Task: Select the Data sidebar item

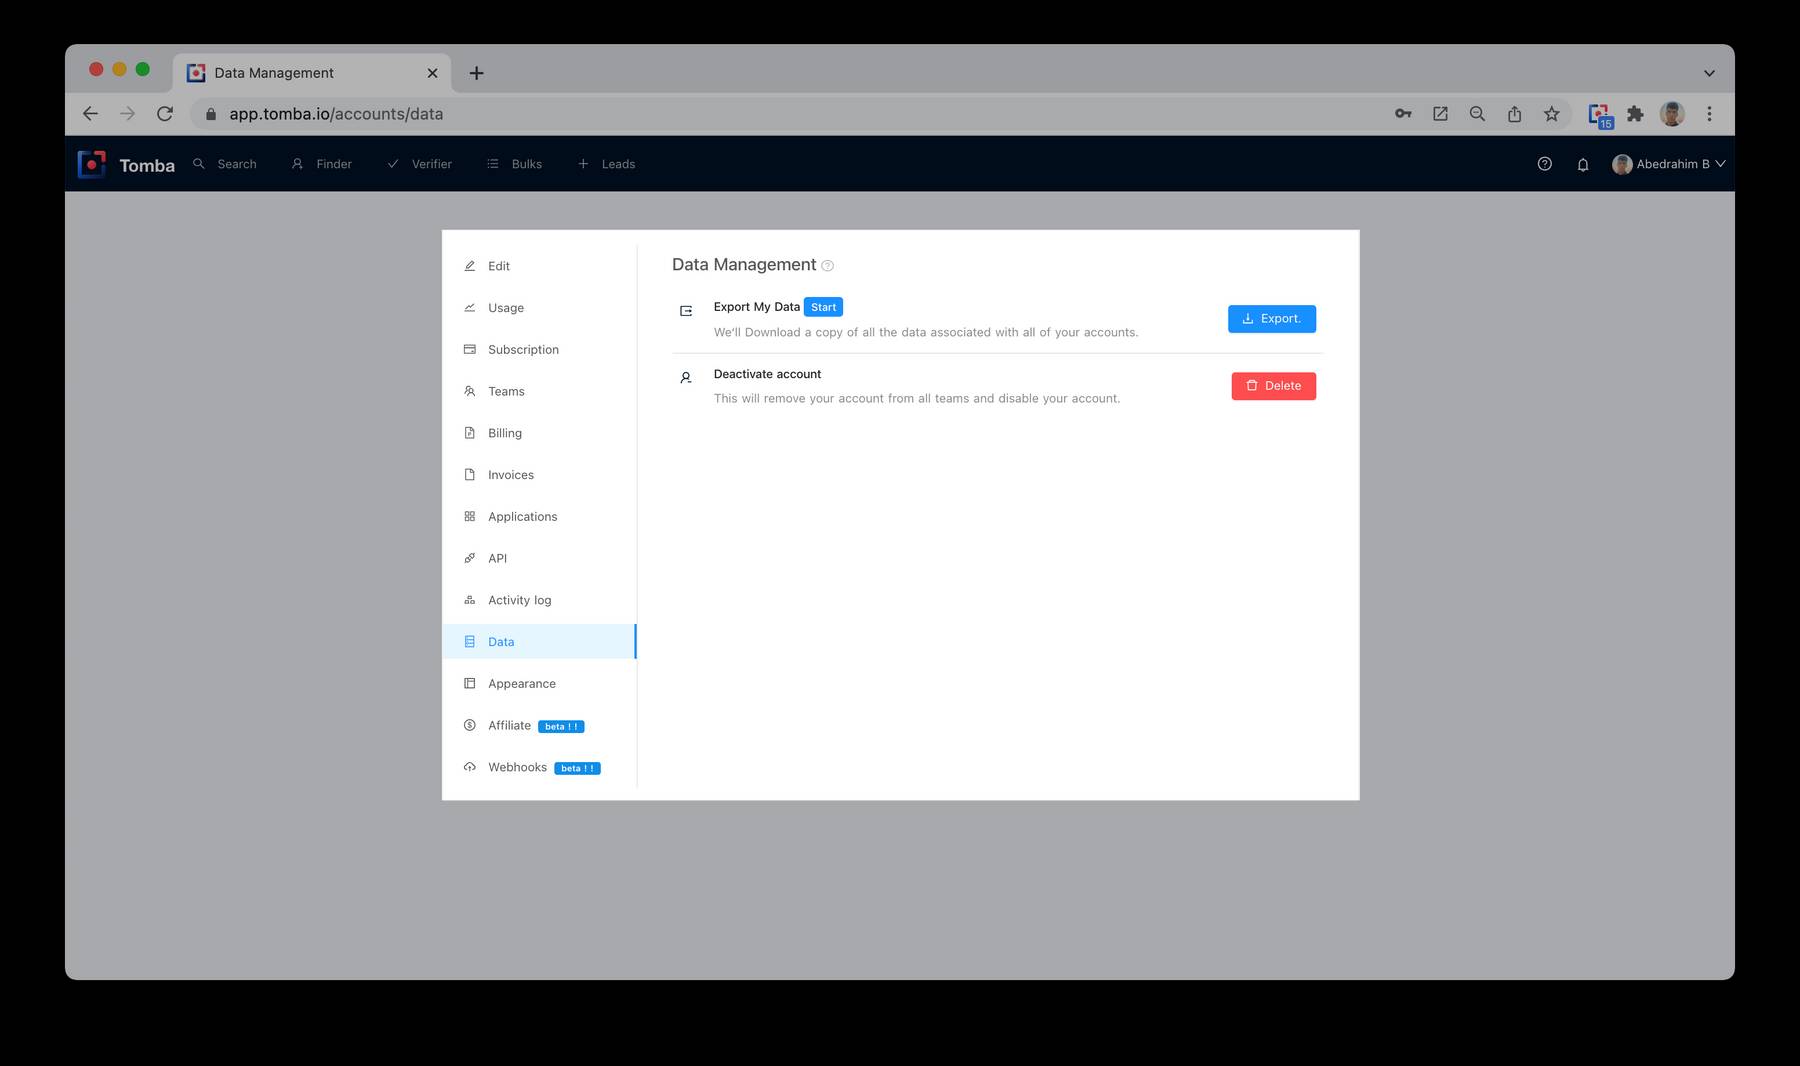Action: 539,642
